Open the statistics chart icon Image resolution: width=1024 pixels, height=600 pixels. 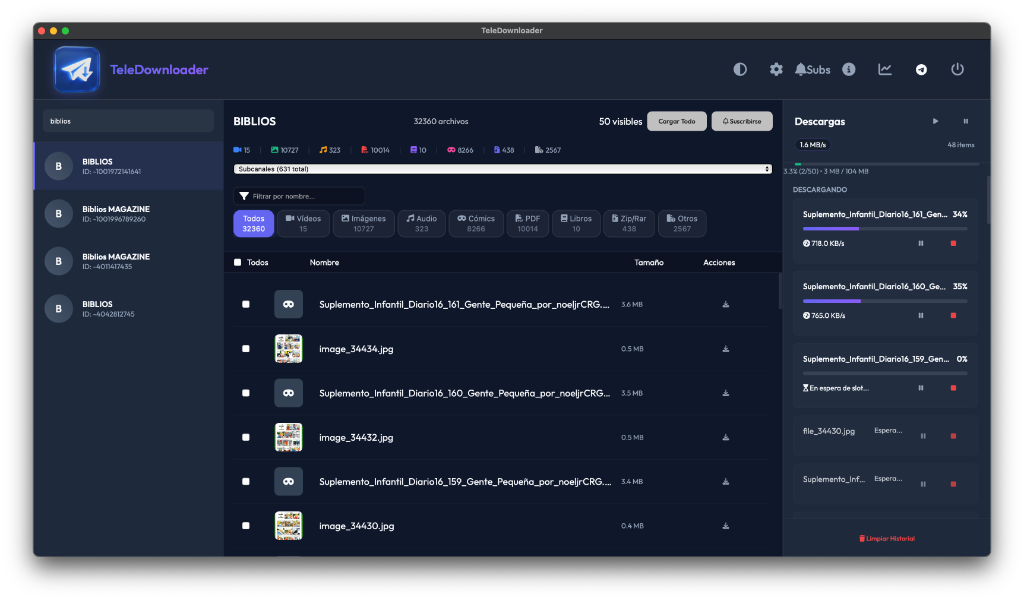click(885, 69)
